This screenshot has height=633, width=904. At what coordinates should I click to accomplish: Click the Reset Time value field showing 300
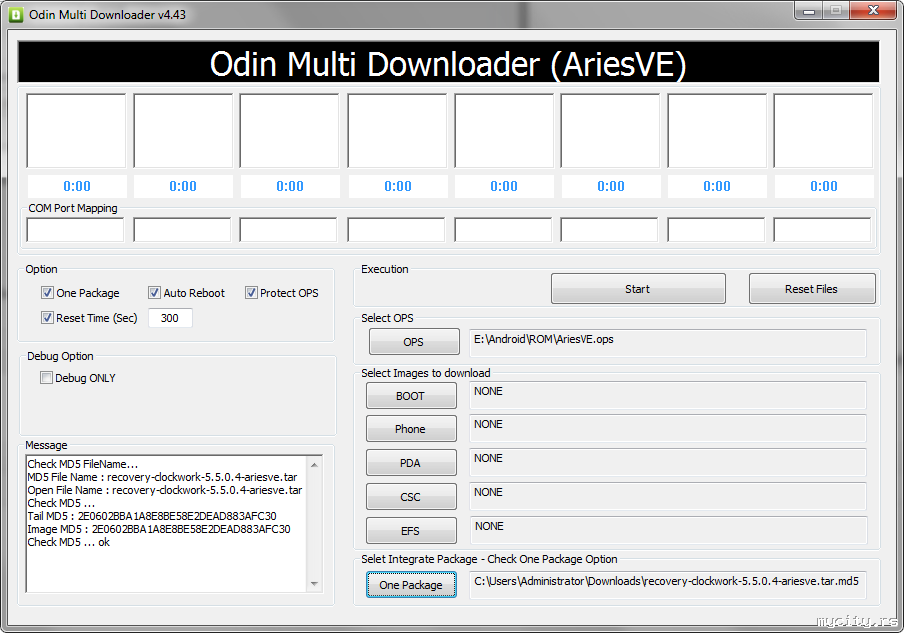click(x=170, y=318)
